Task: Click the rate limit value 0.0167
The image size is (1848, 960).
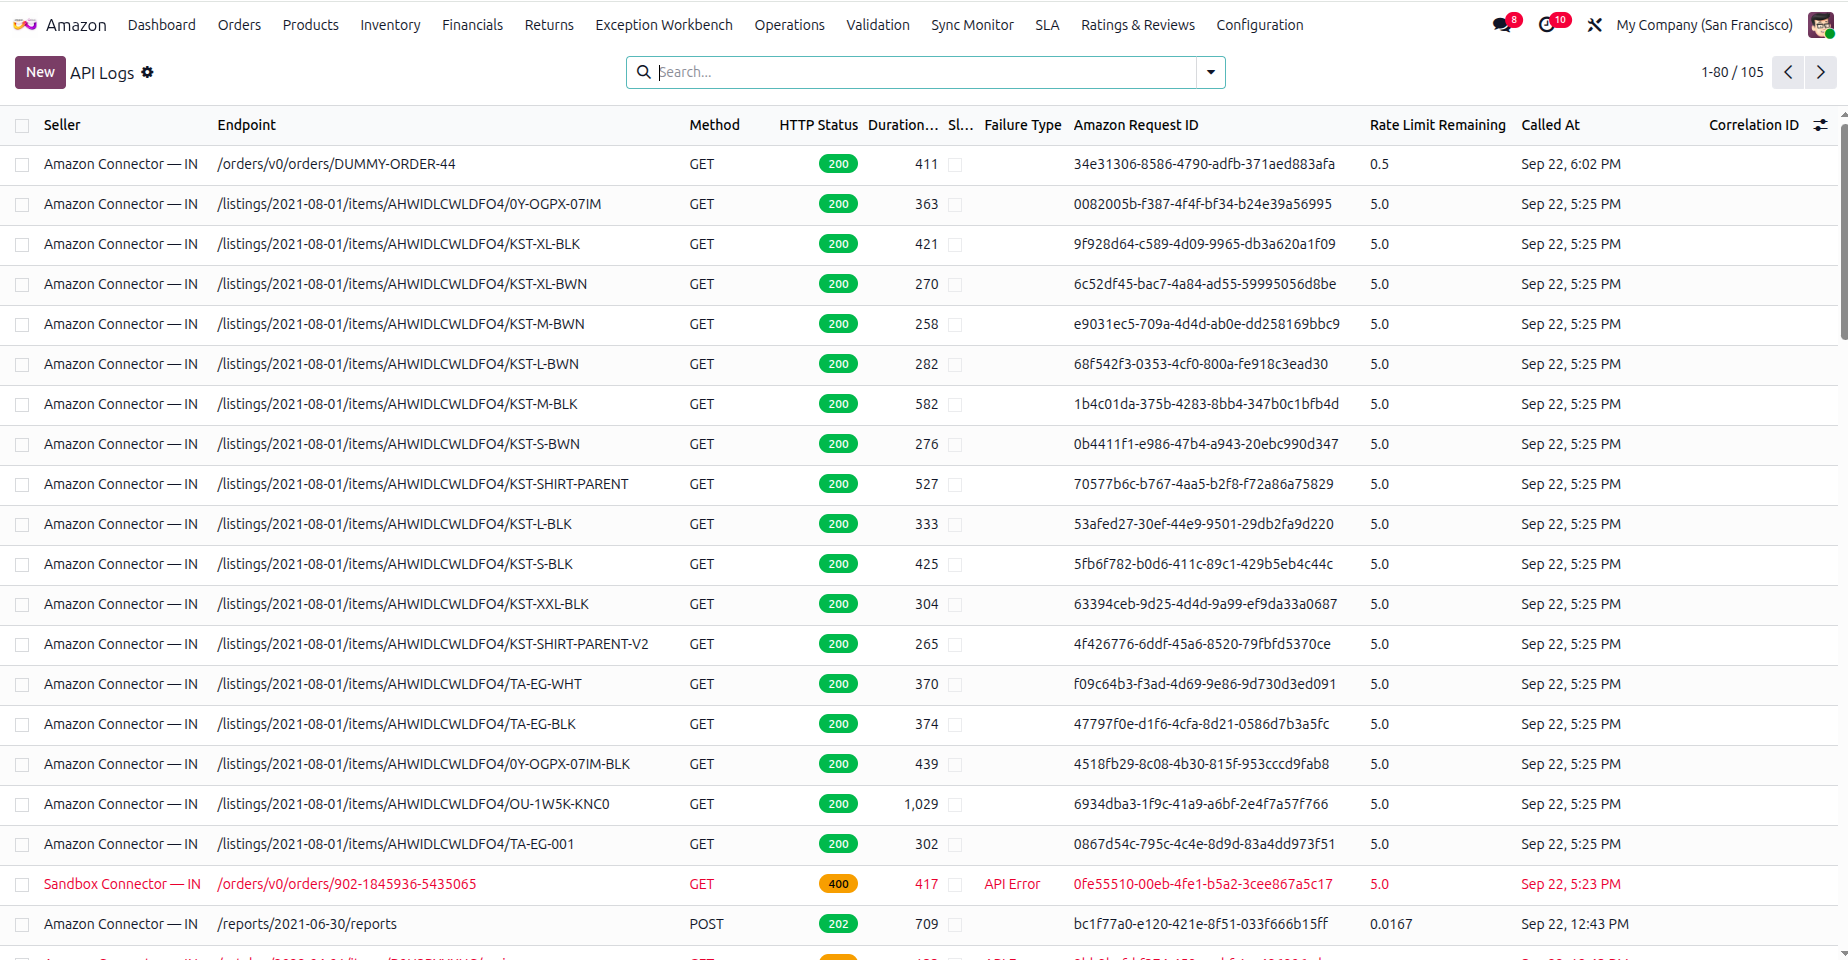Action: coord(1391,924)
